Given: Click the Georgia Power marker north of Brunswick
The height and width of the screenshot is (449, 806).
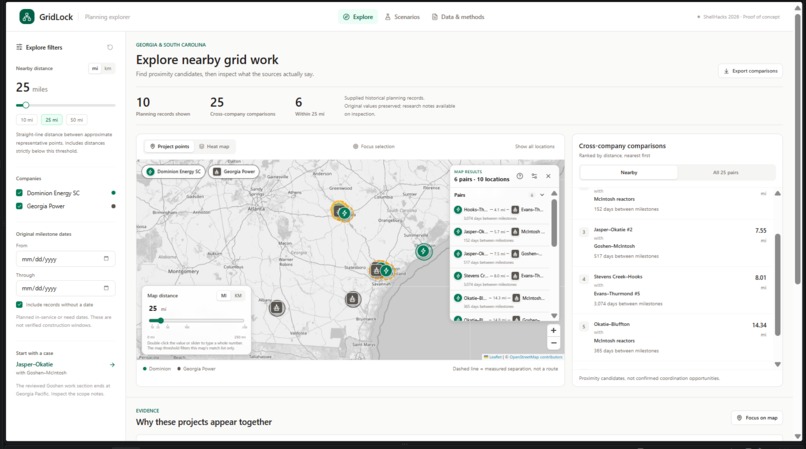Looking at the screenshot, I should 353,298.
